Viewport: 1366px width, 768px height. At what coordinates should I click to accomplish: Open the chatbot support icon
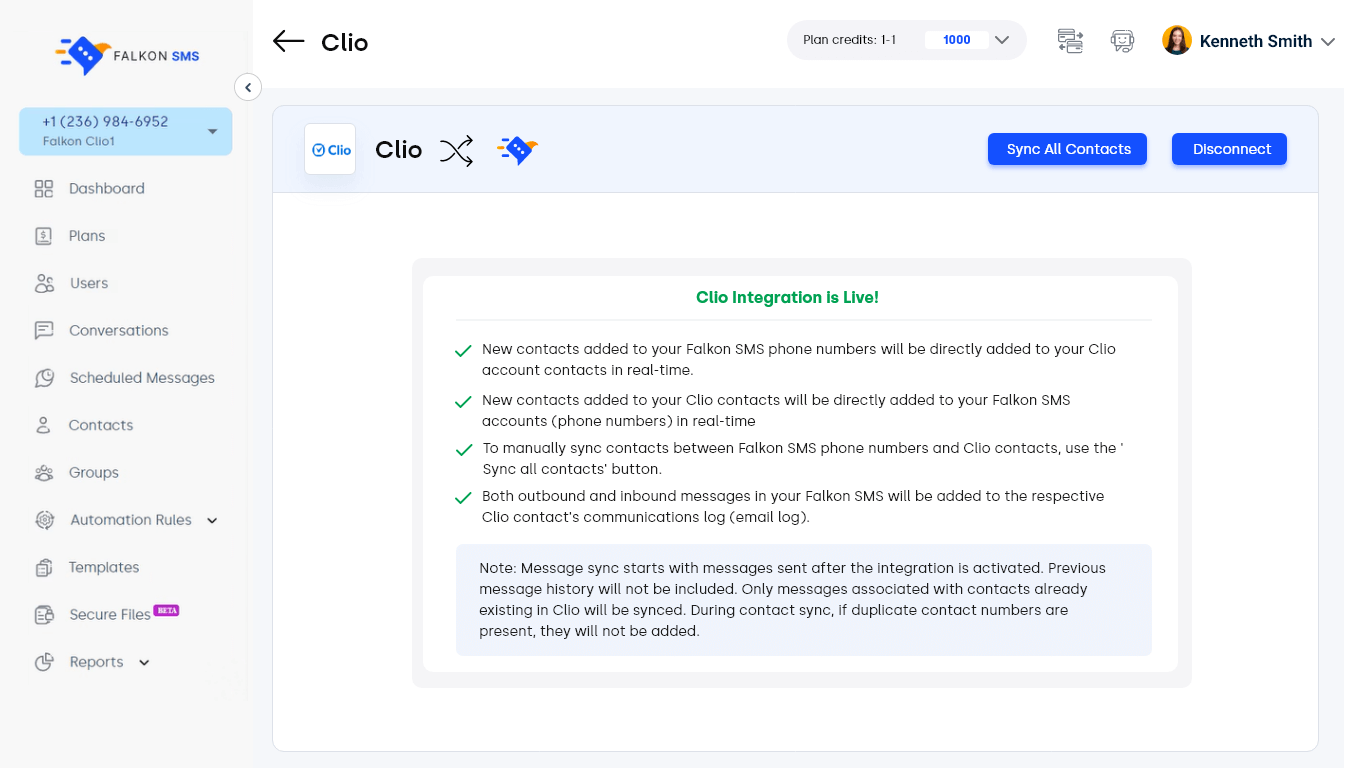(x=1122, y=41)
